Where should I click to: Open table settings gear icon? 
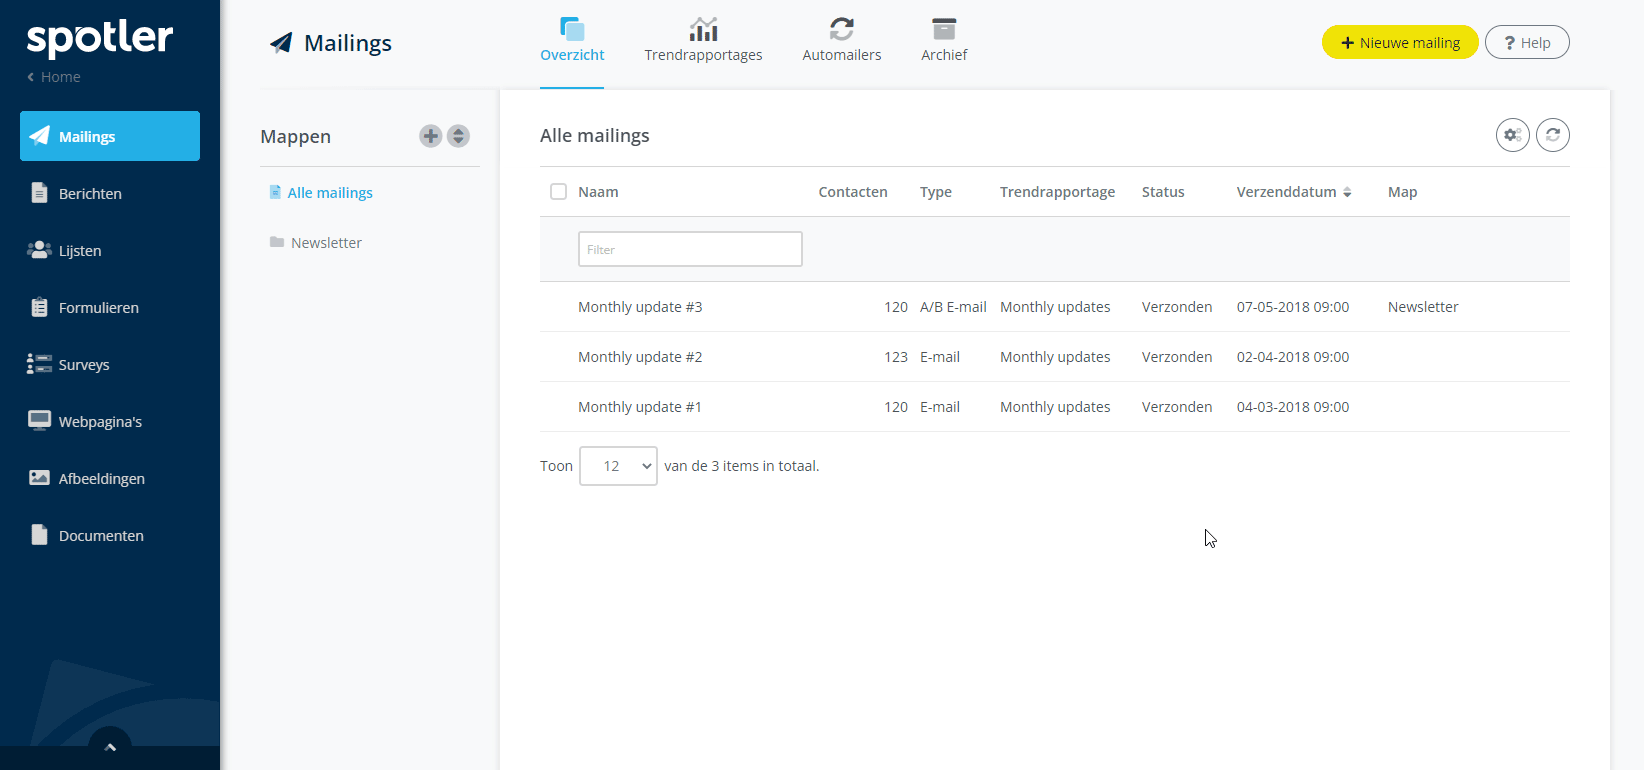[x=1513, y=135]
